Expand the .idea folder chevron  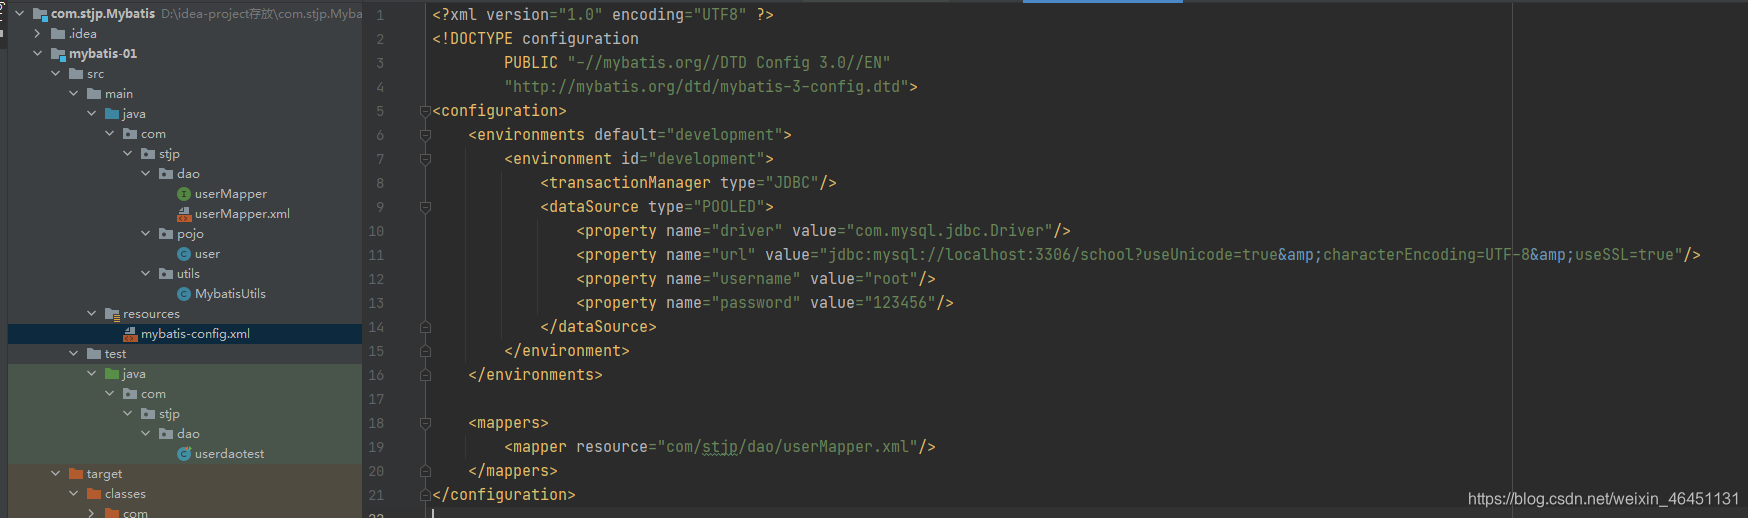[37, 34]
